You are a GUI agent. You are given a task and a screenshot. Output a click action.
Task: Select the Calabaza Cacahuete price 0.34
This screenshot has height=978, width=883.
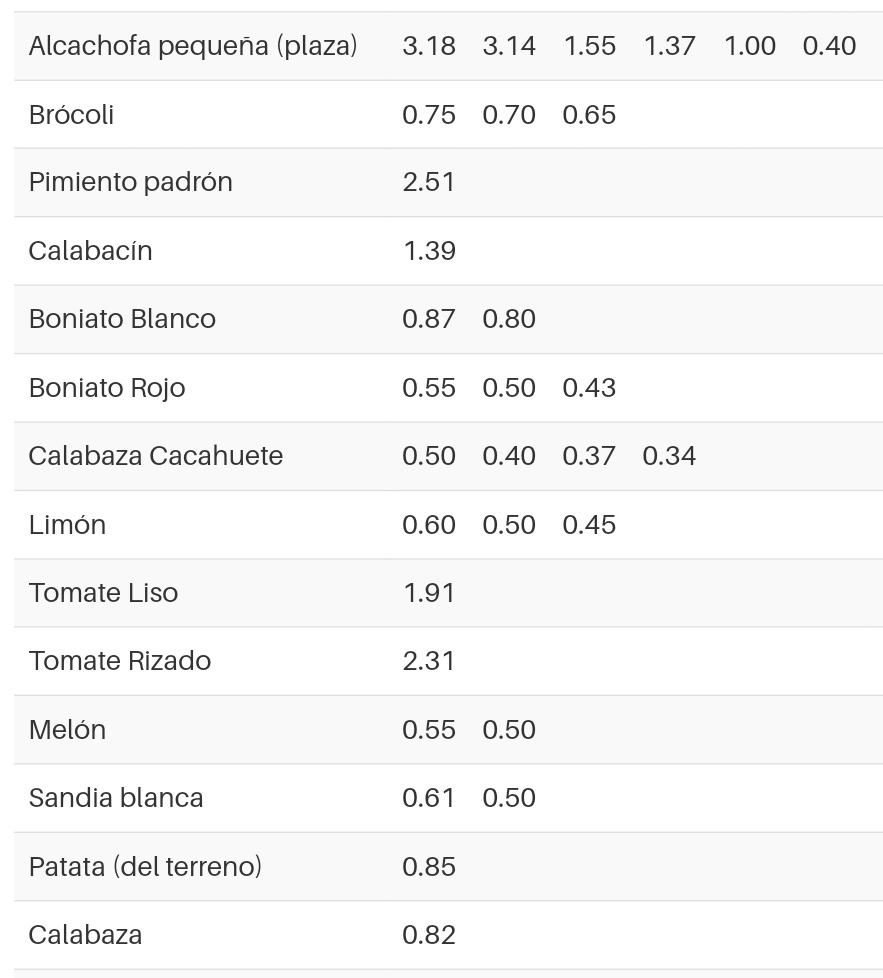point(669,456)
